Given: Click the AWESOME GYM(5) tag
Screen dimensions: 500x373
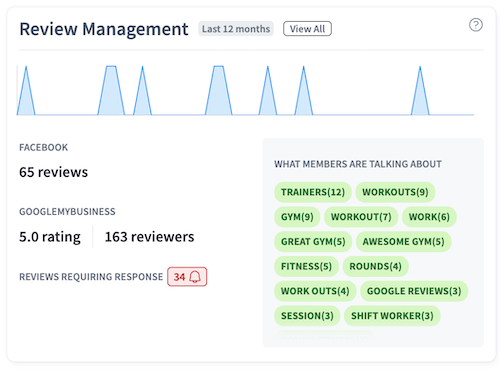Looking at the screenshot, I should [x=403, y=241].
